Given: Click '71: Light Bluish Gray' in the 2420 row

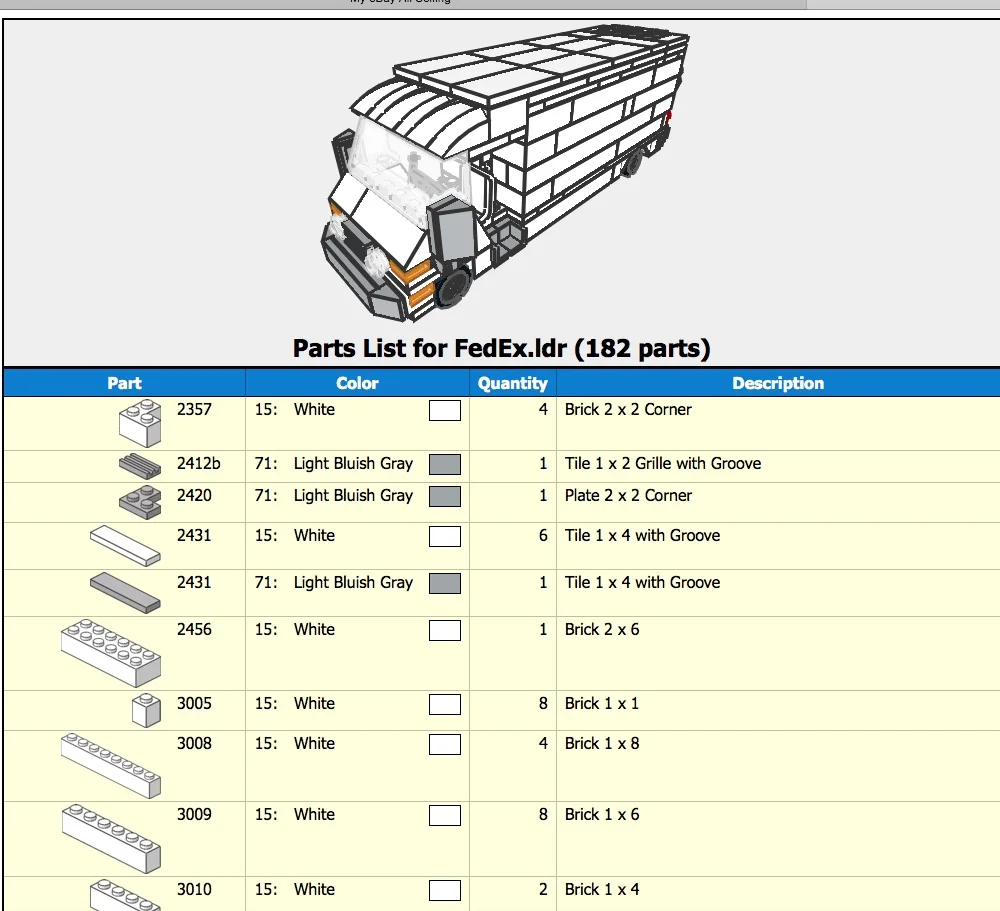Looking at the screenshot, I should [x=334, y=496].
